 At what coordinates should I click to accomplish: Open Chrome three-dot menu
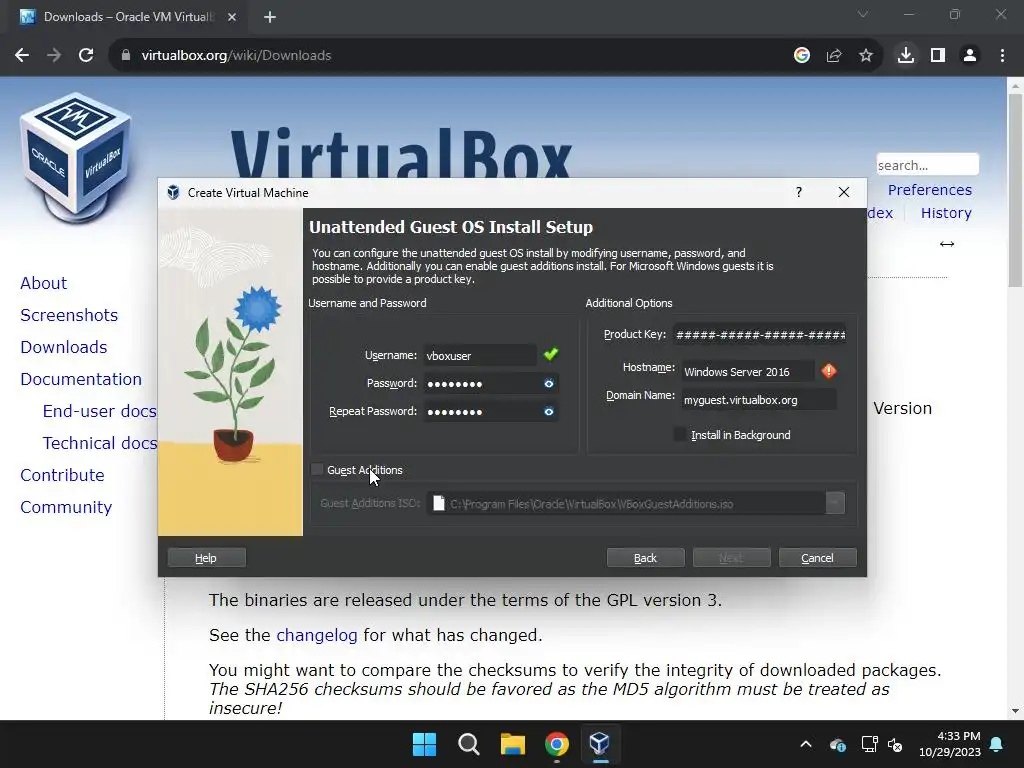(x=1002, y=56)
